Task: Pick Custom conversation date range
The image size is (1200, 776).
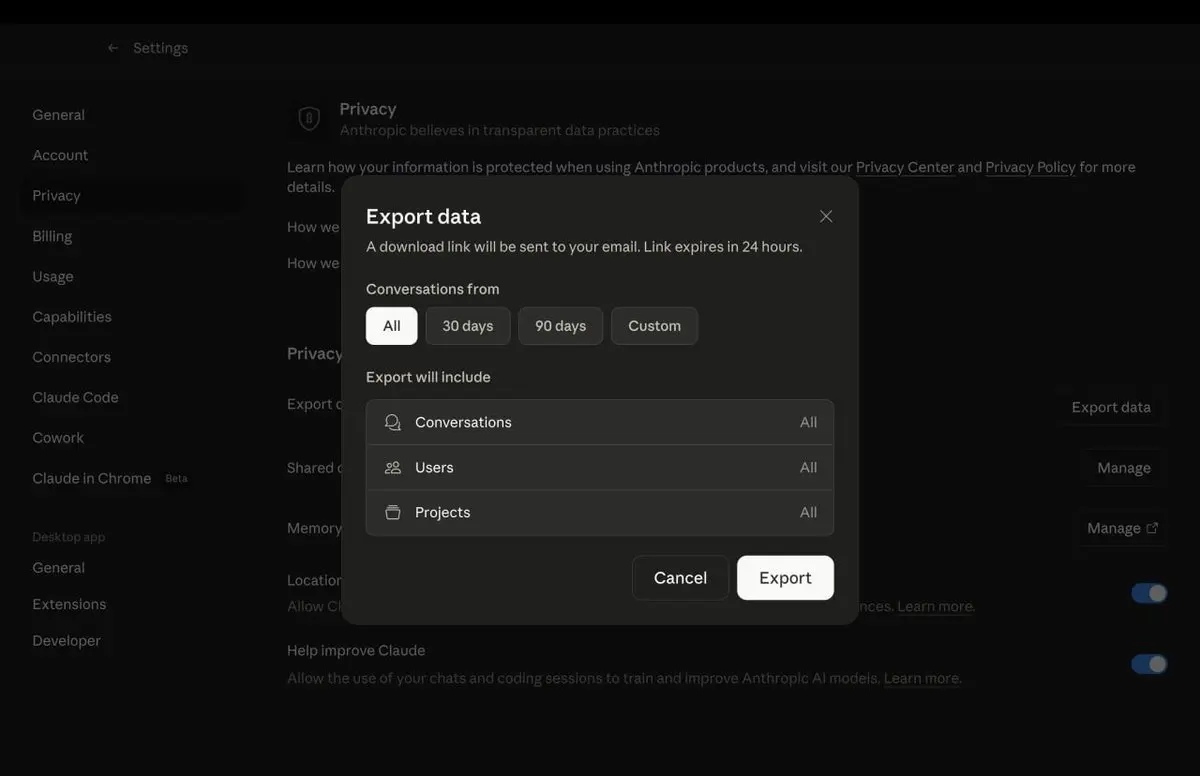Action: [x=654, y=326]
